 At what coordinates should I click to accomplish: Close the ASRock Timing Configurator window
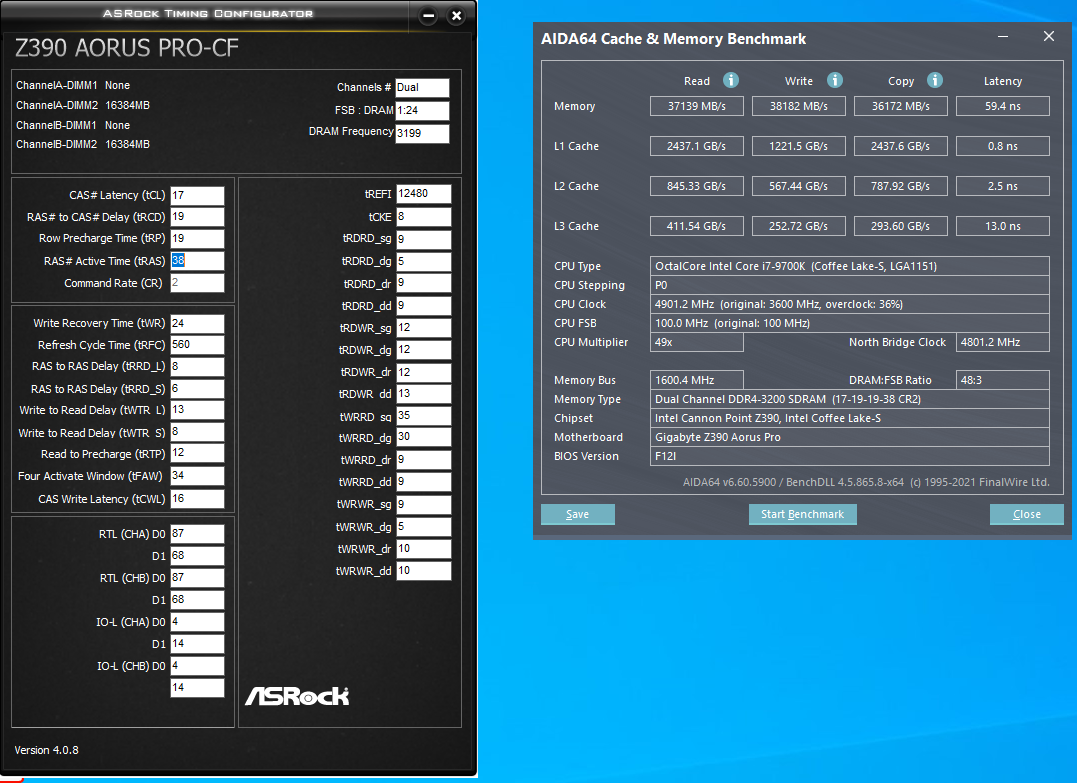456,16
